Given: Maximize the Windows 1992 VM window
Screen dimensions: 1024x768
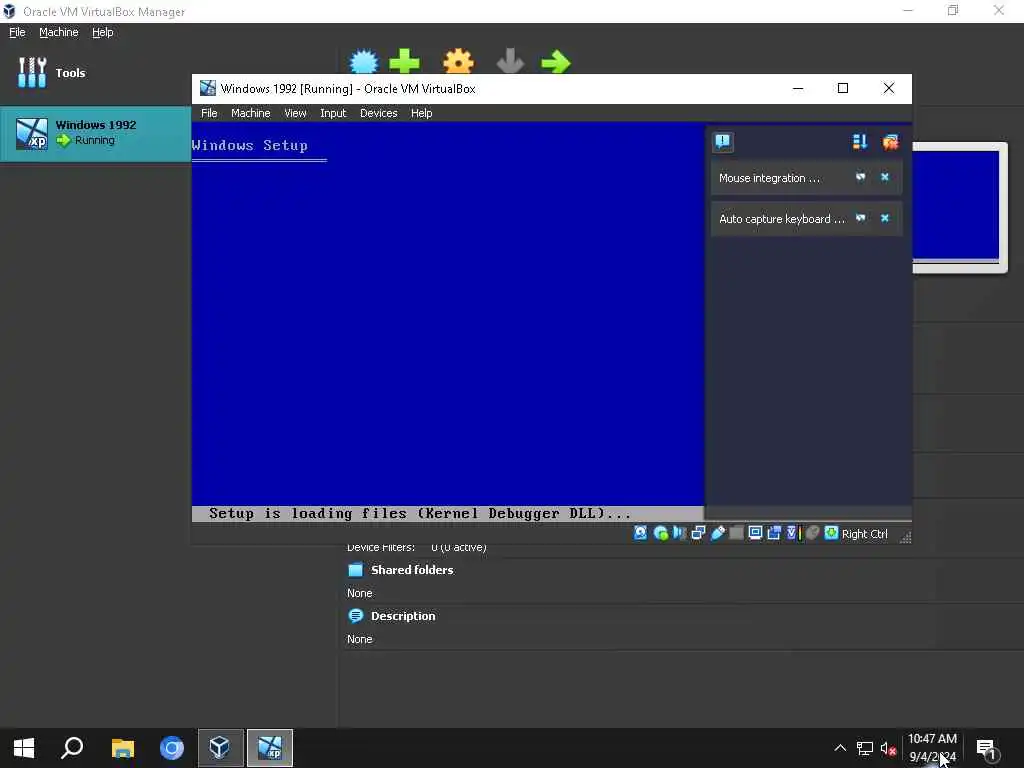Looking at the screenshot, I should [842, 88].
